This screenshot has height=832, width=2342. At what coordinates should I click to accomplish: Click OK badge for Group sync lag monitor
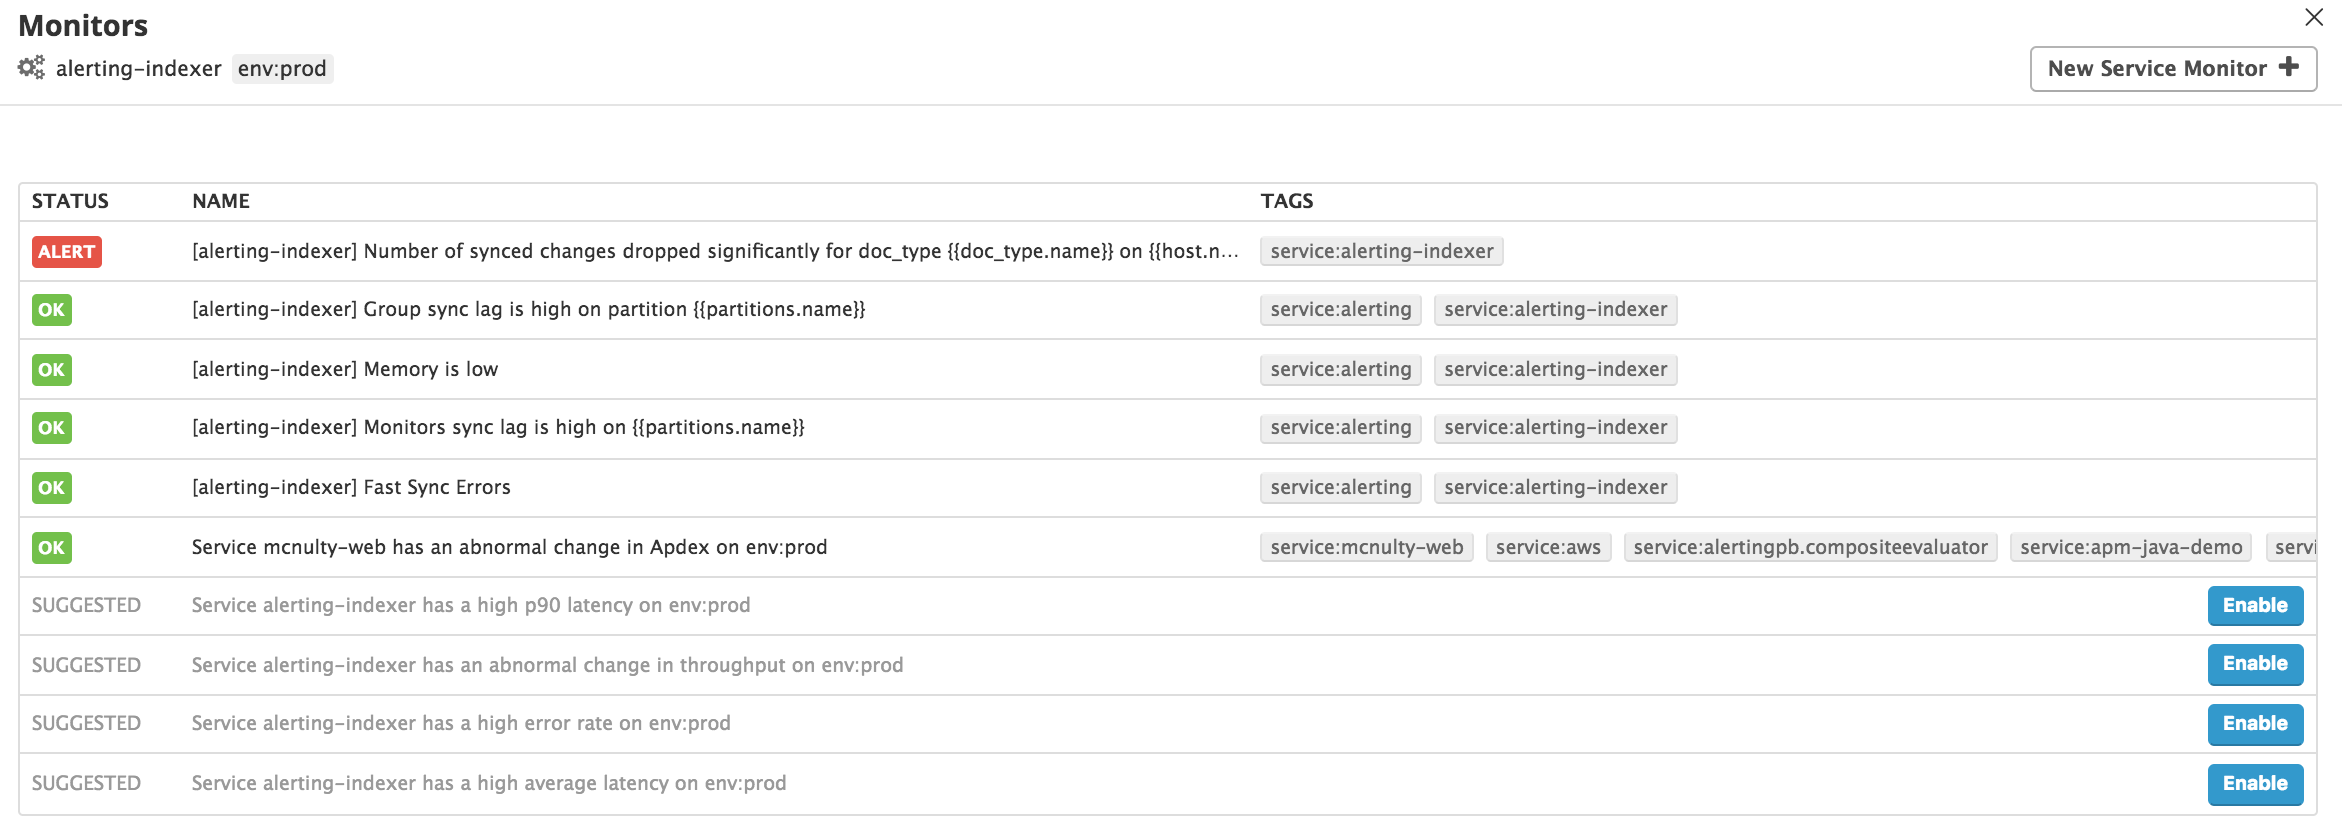coord(51,310)
